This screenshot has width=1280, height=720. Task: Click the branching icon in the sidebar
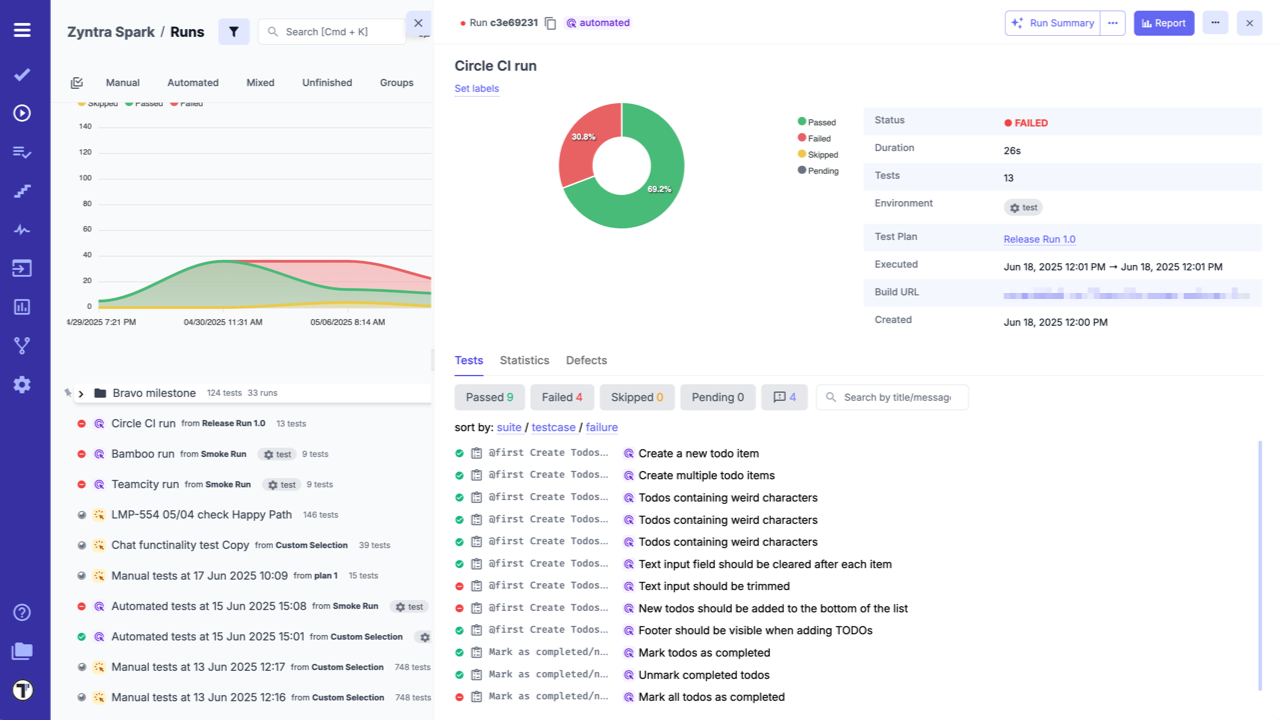(22, 345)
